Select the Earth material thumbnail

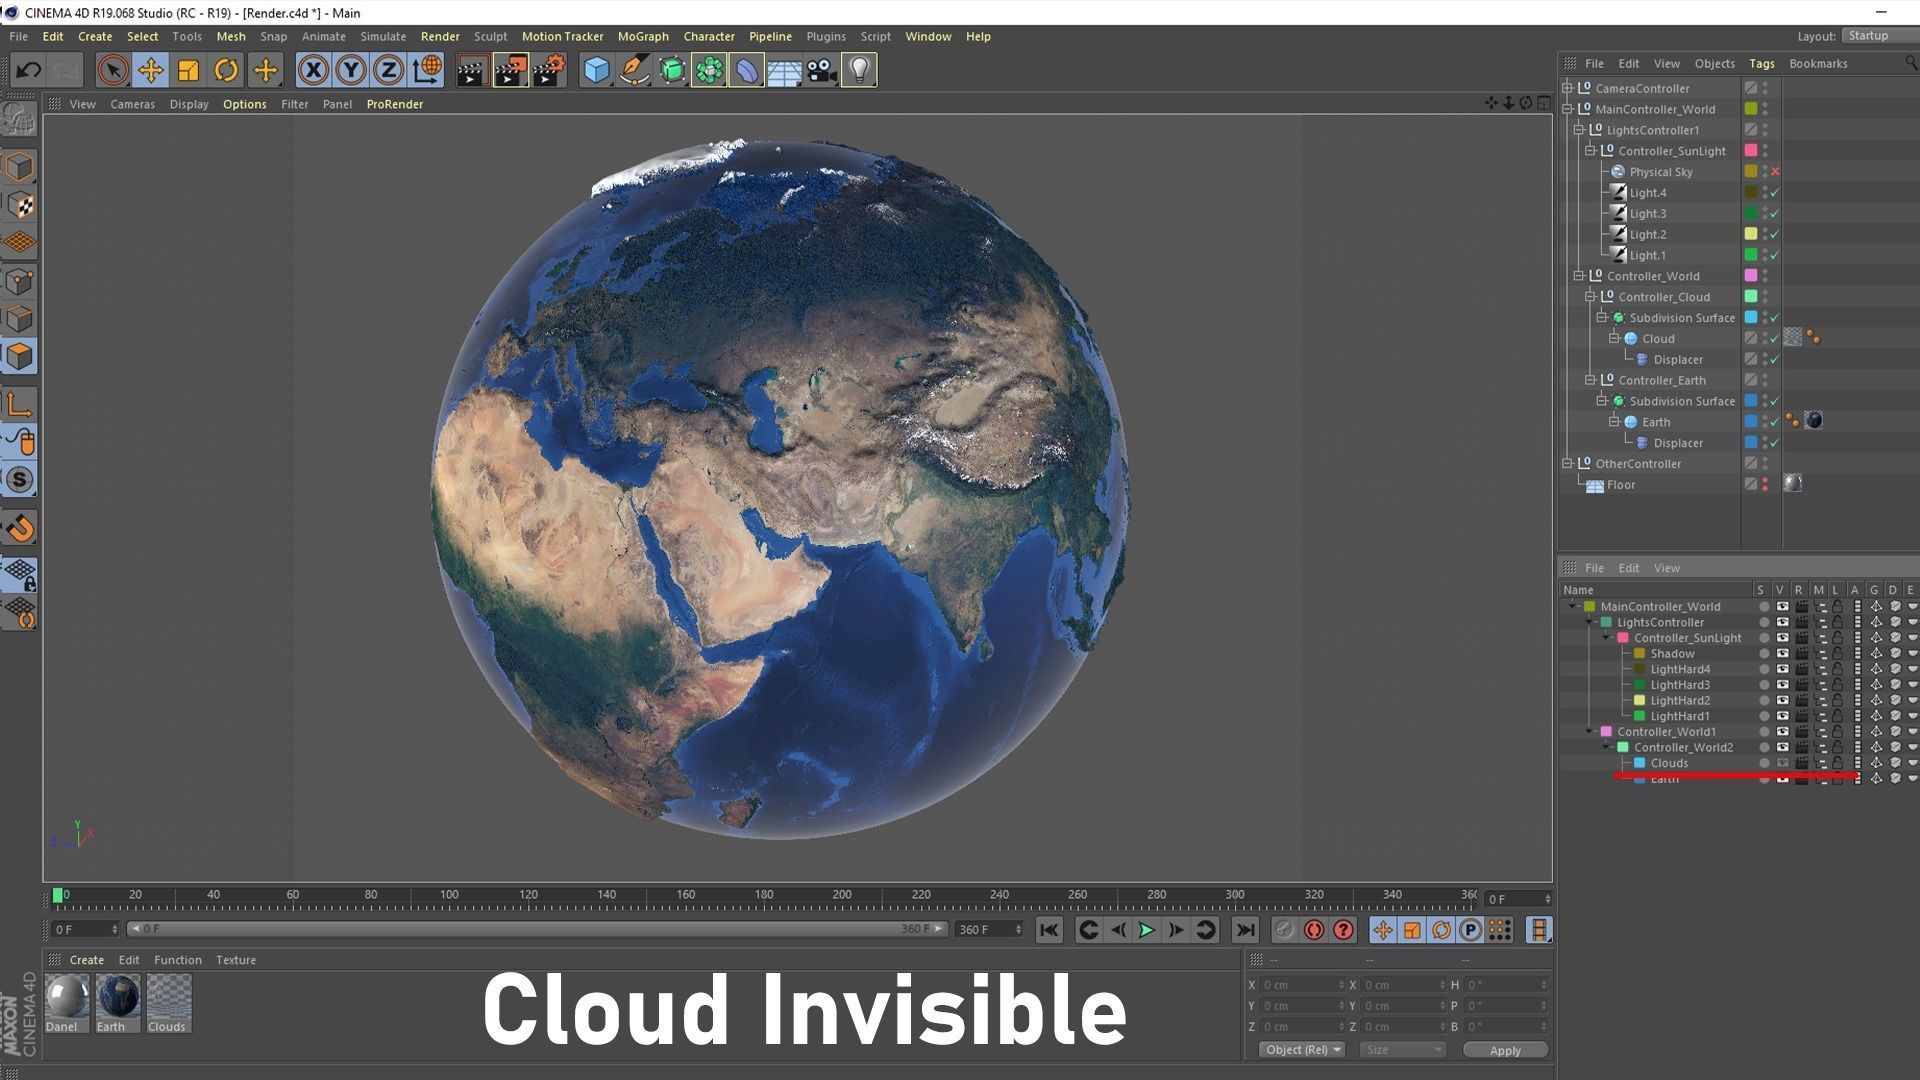tap(117, 997)
